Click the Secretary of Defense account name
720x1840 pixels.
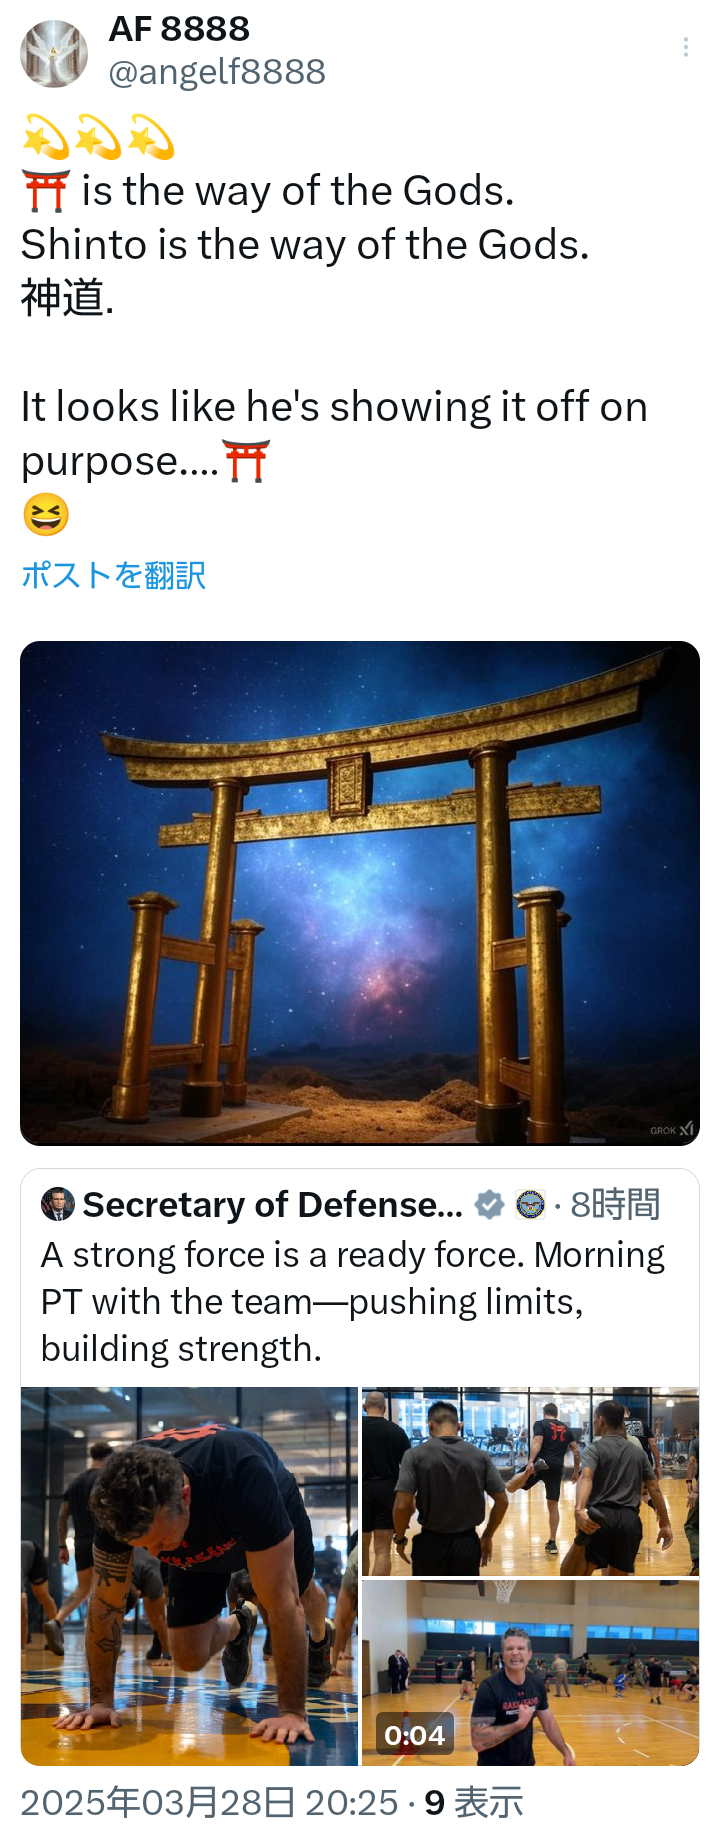click(273, 1205)
